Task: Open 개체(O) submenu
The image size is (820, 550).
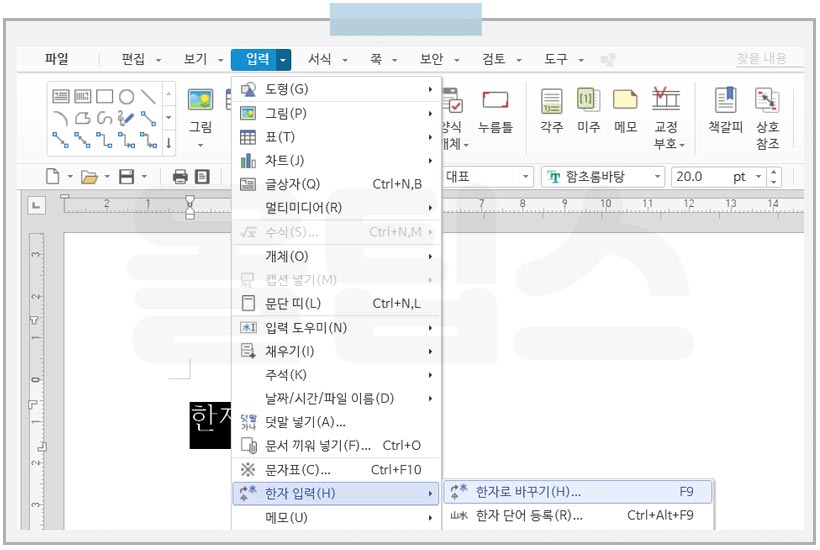Action: tap(336, 256)
